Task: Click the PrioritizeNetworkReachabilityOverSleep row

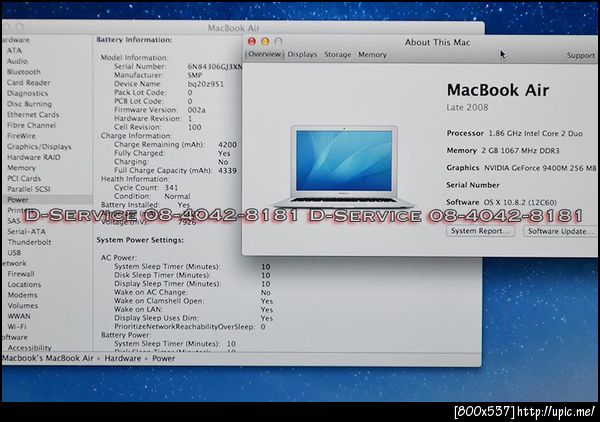Action: pyautogui.click(x=190, y=327)
